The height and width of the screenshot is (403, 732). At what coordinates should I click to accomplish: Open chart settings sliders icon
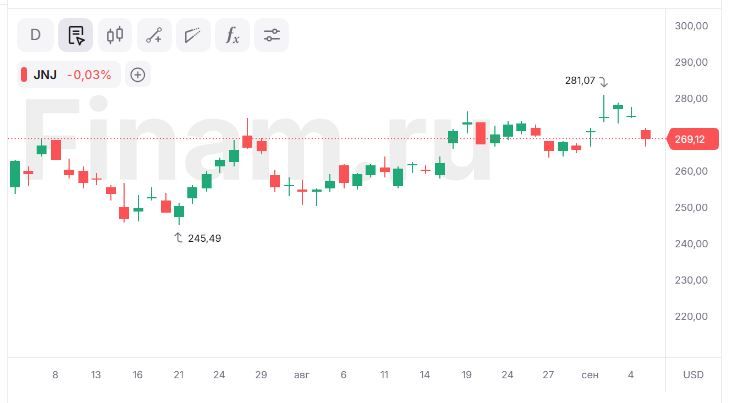coord(272,35)
